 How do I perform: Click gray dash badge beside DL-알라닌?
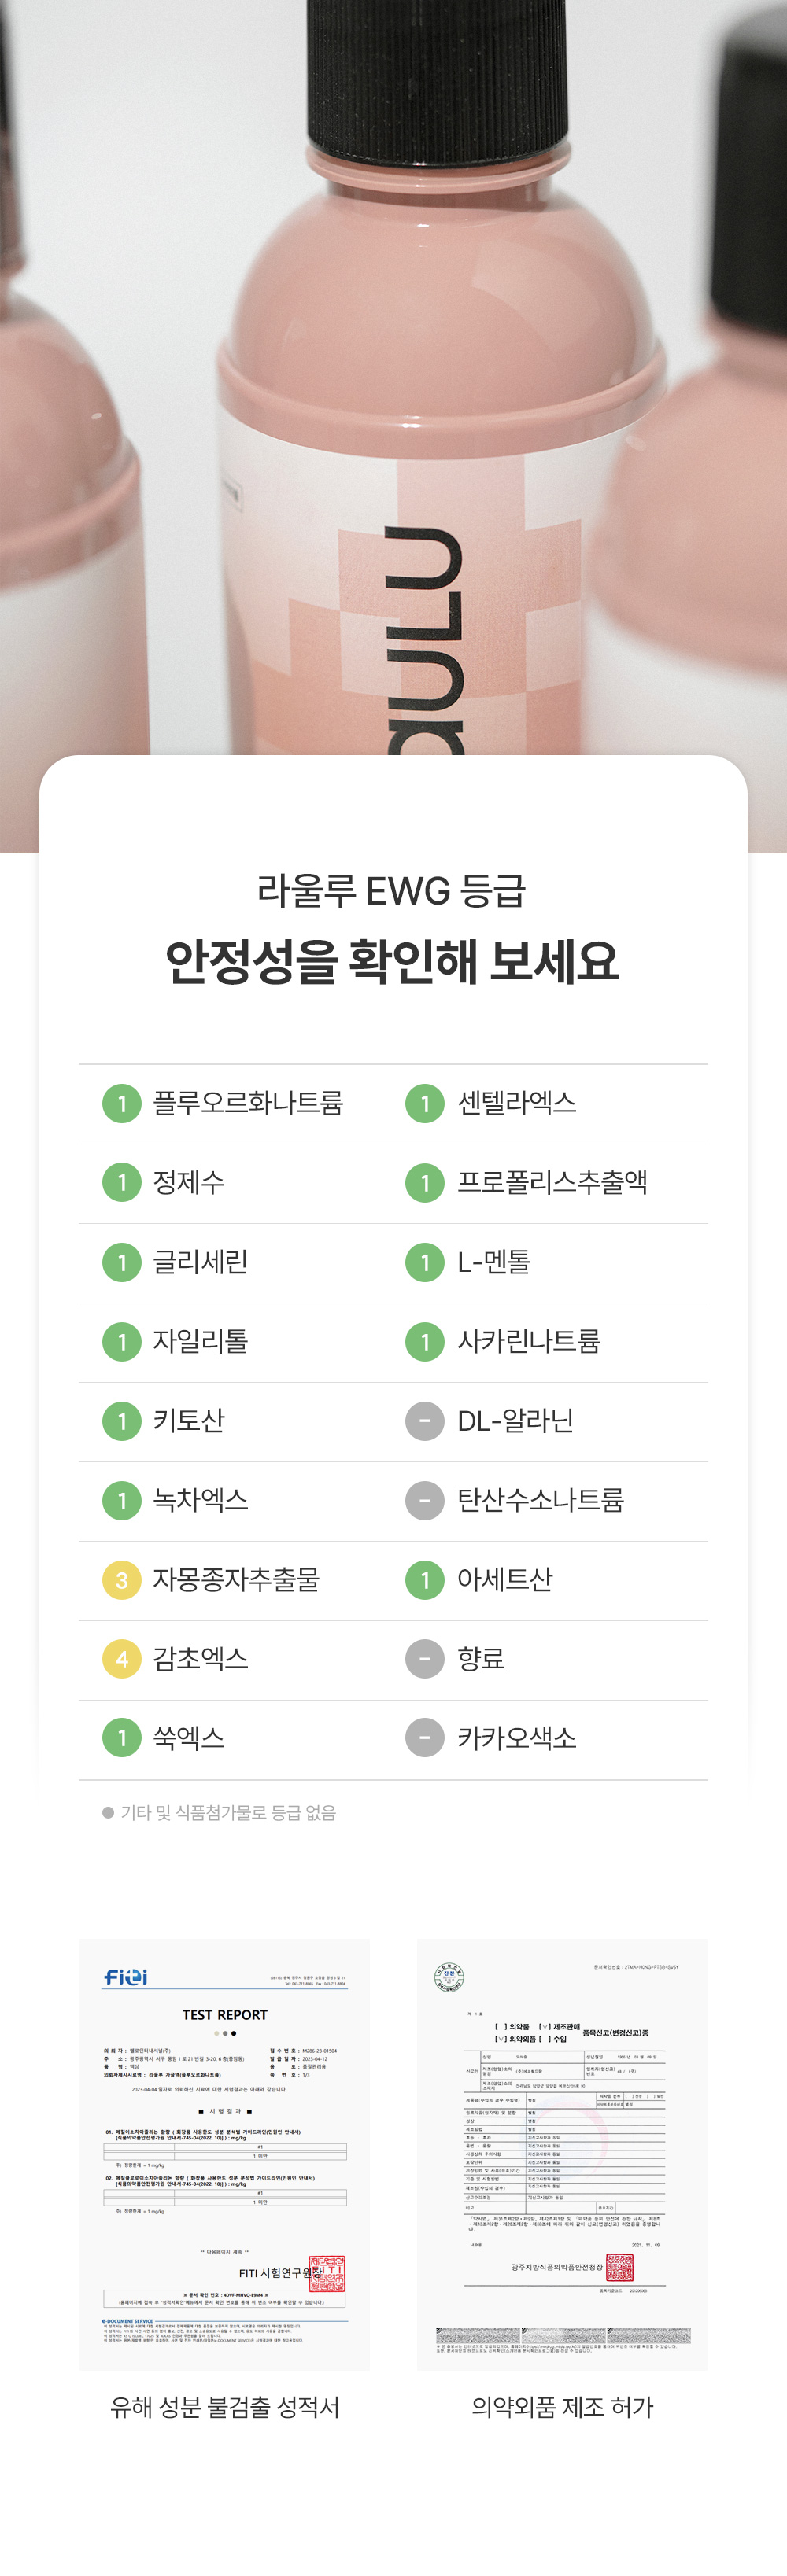(424, 1421)
